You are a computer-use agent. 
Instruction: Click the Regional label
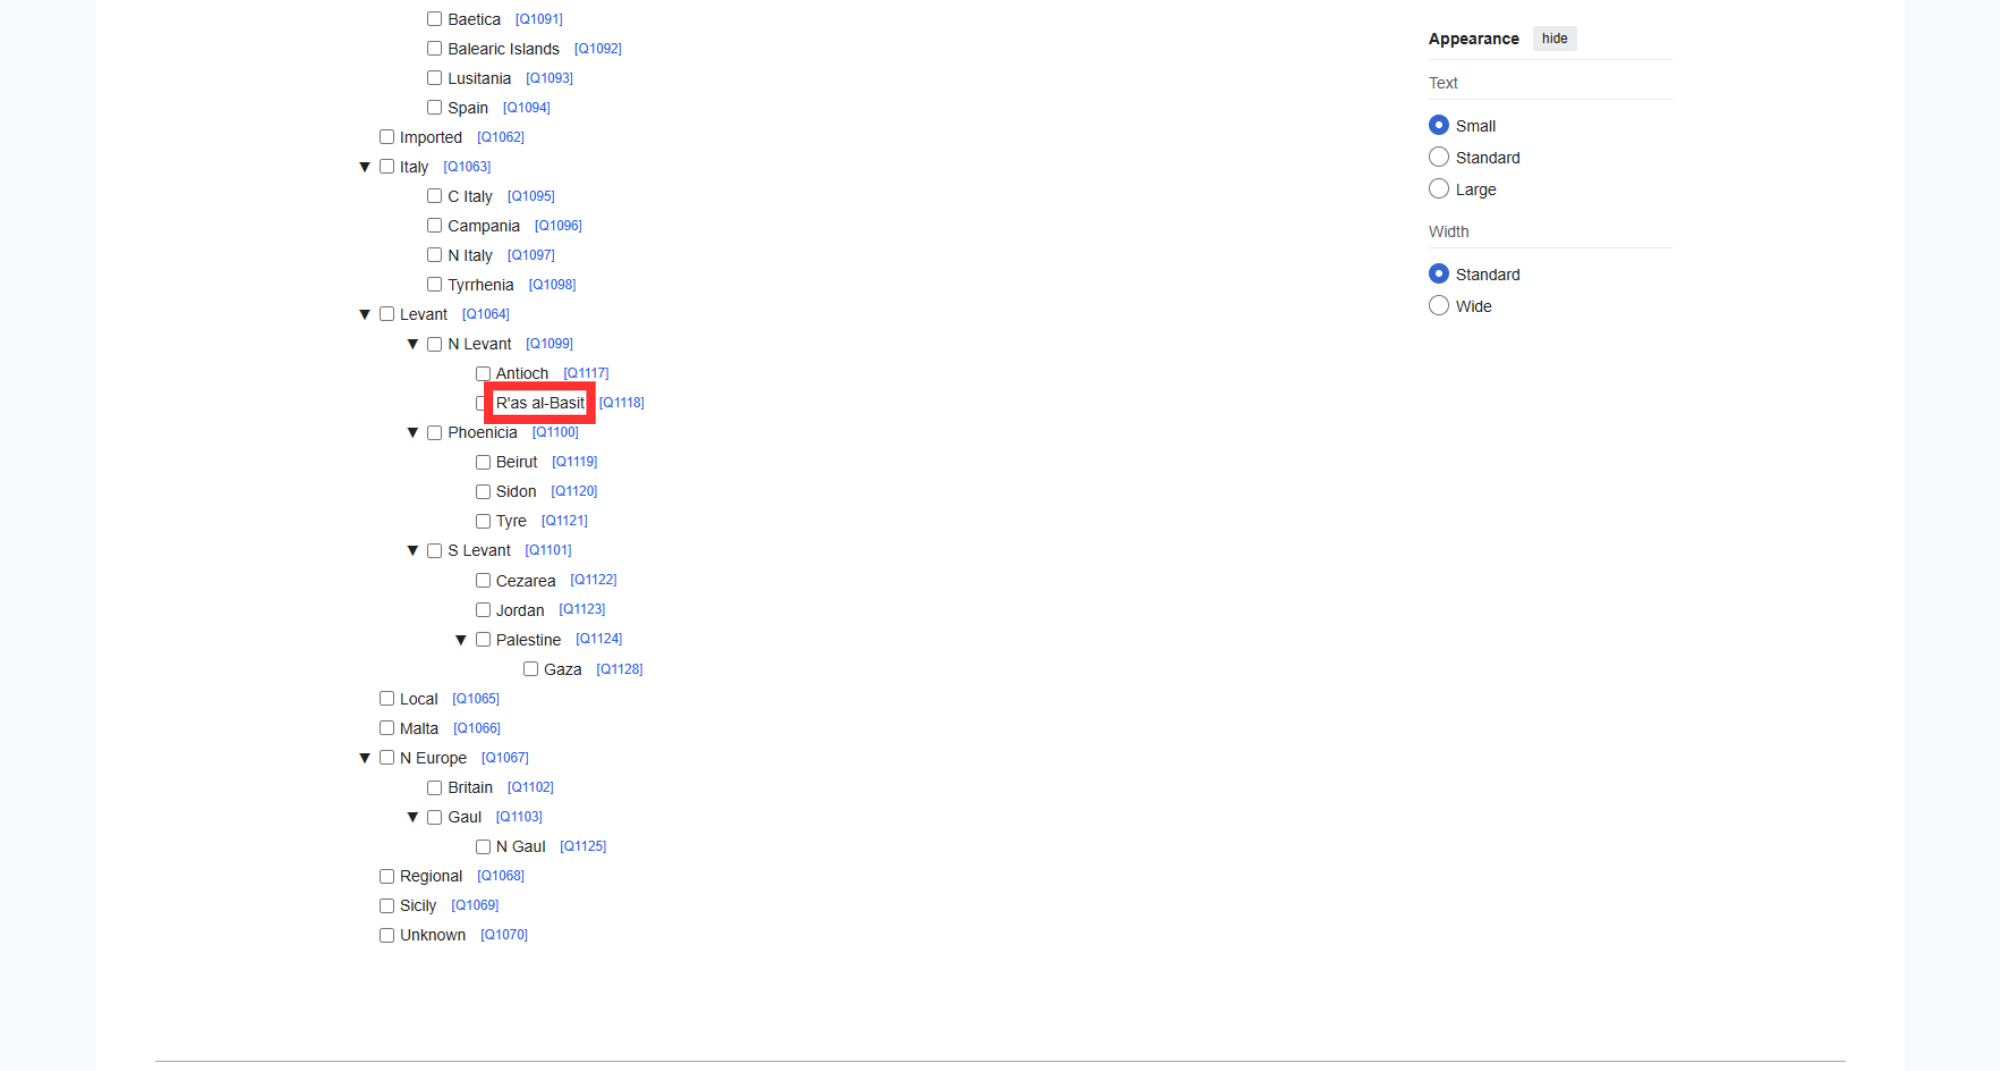click(x=431, y=876)
